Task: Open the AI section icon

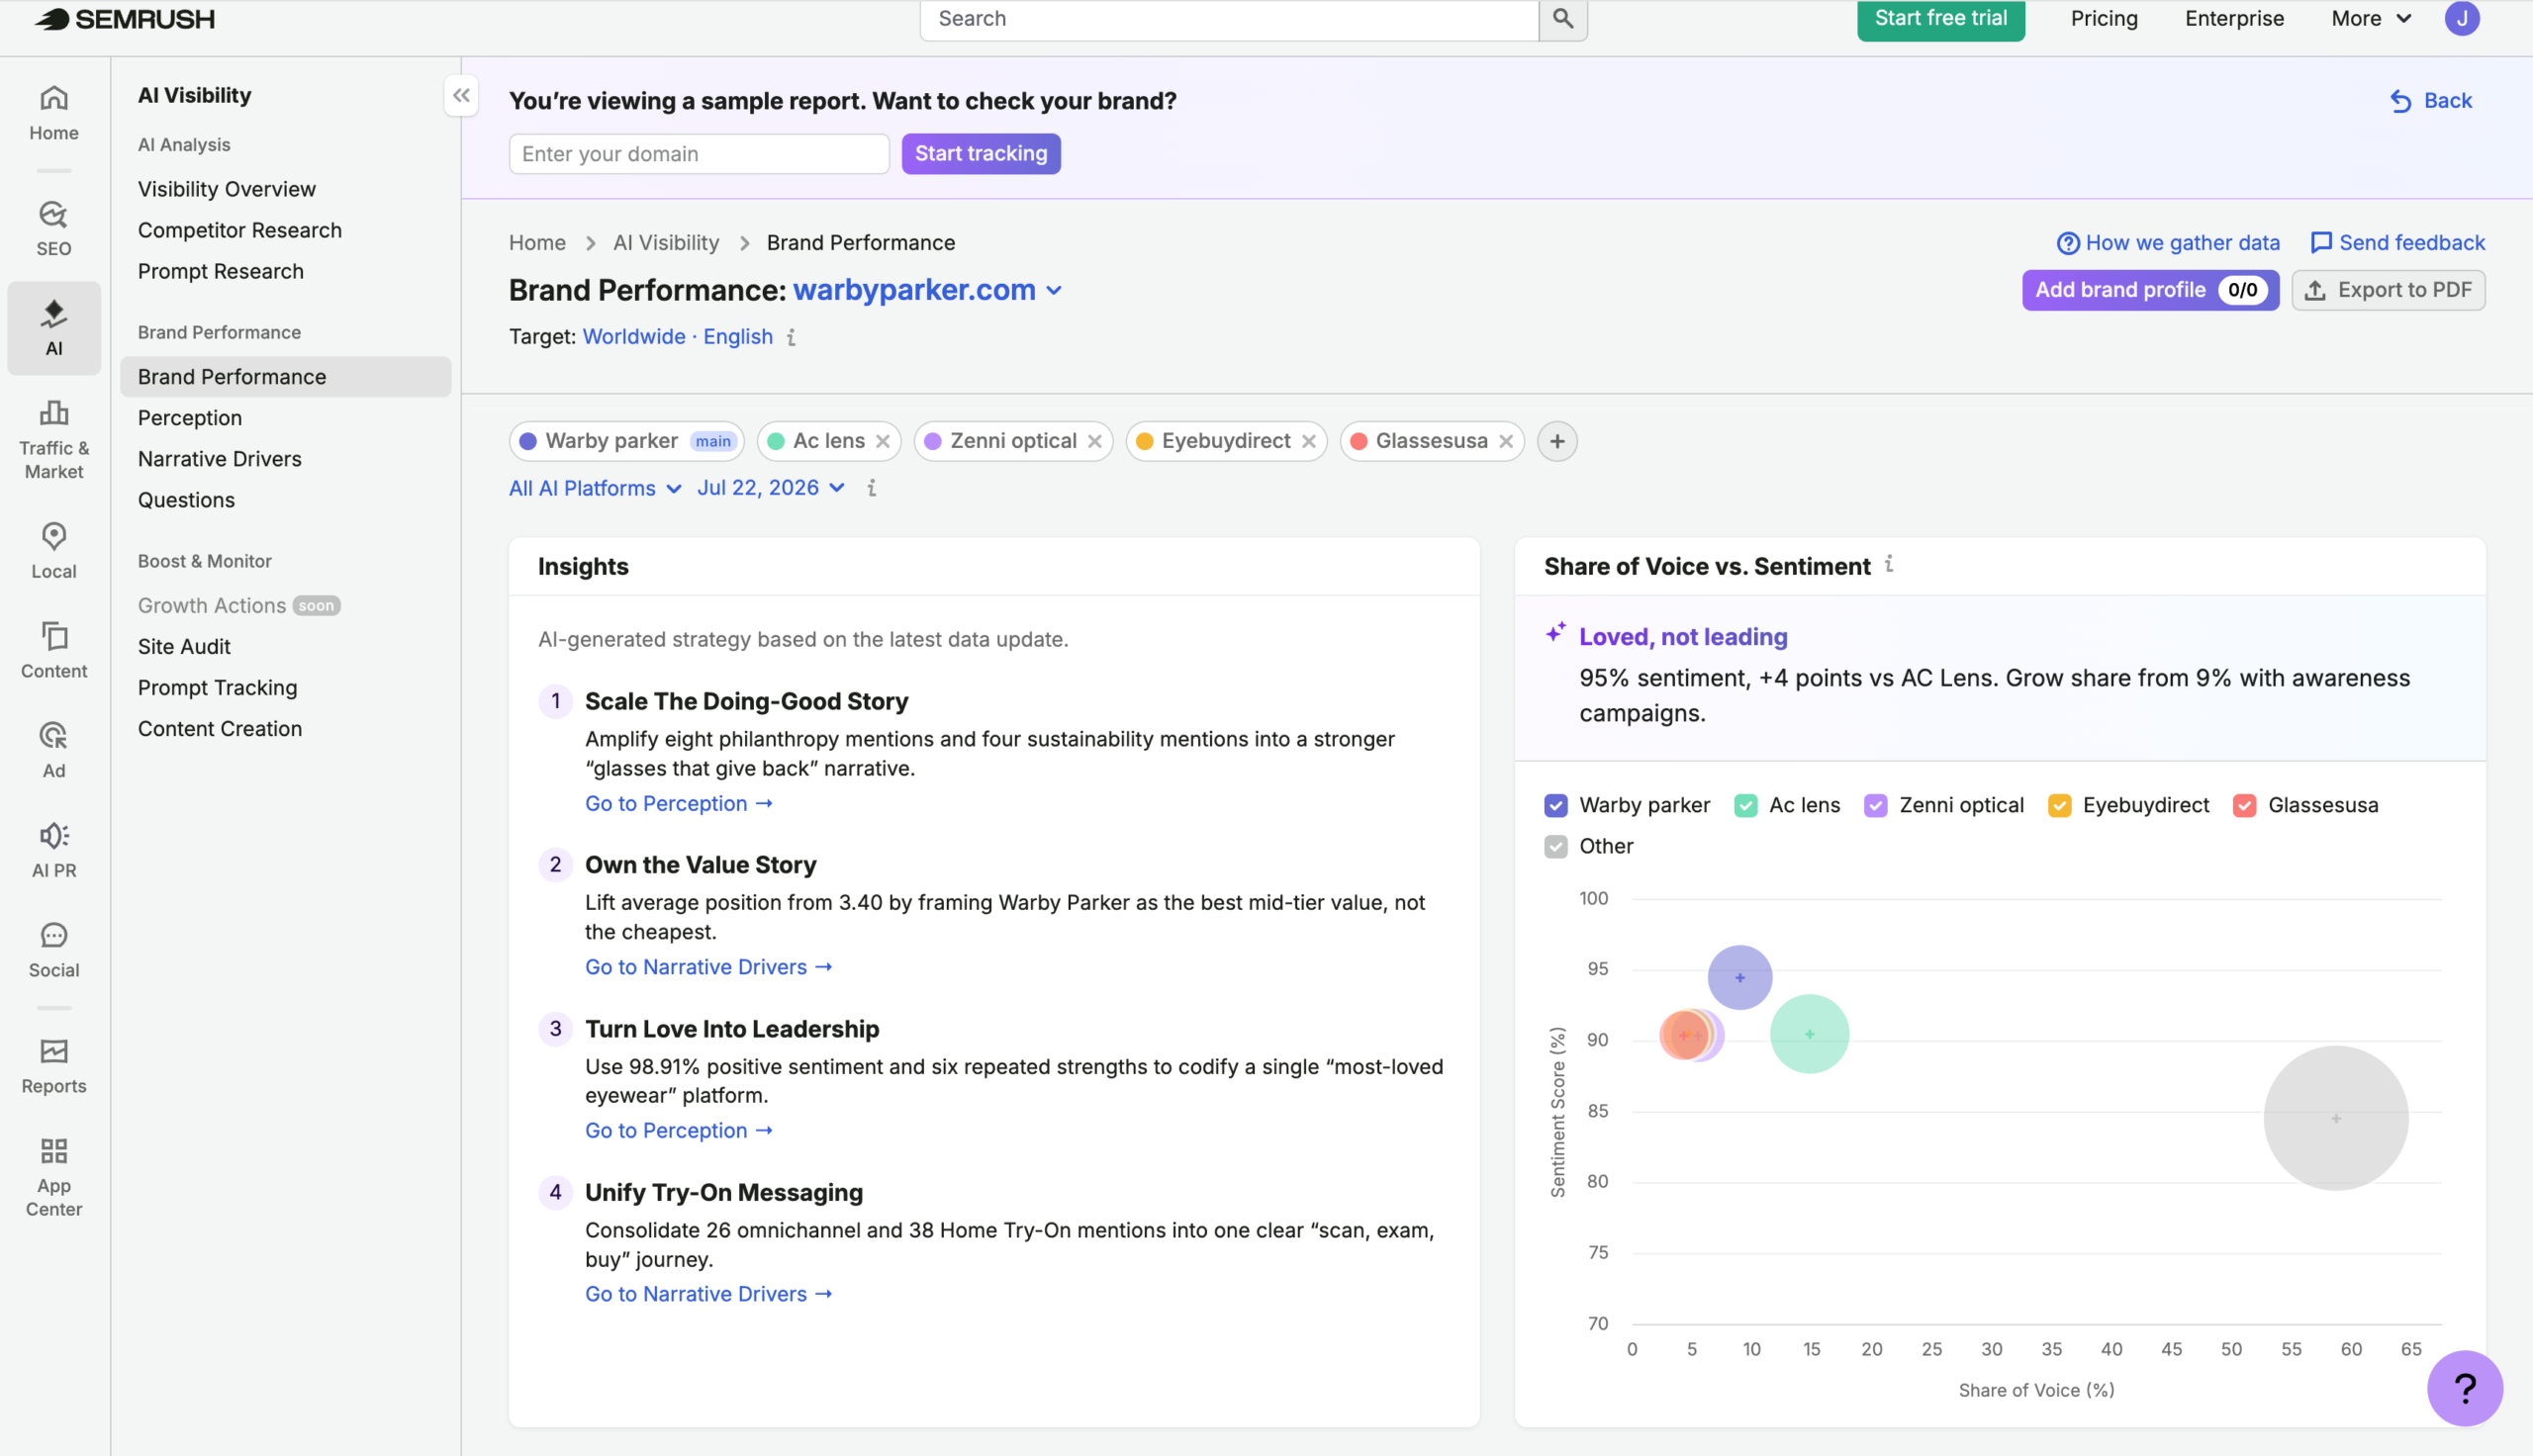Action: point(54,328)
